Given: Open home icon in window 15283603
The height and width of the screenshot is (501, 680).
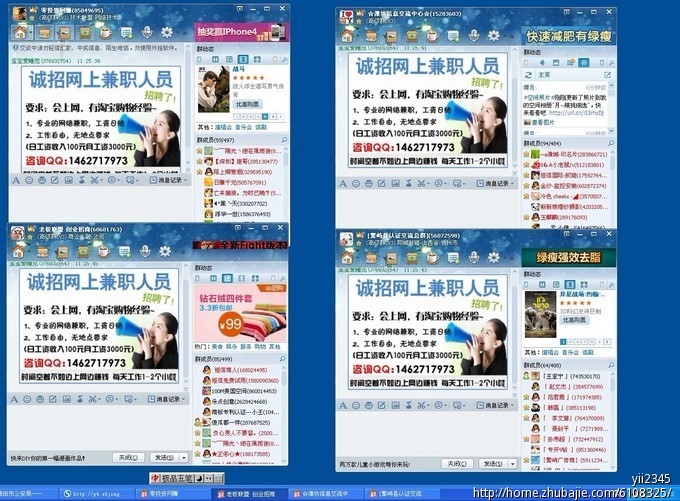Looking at the screenshot, I should 347,35.
